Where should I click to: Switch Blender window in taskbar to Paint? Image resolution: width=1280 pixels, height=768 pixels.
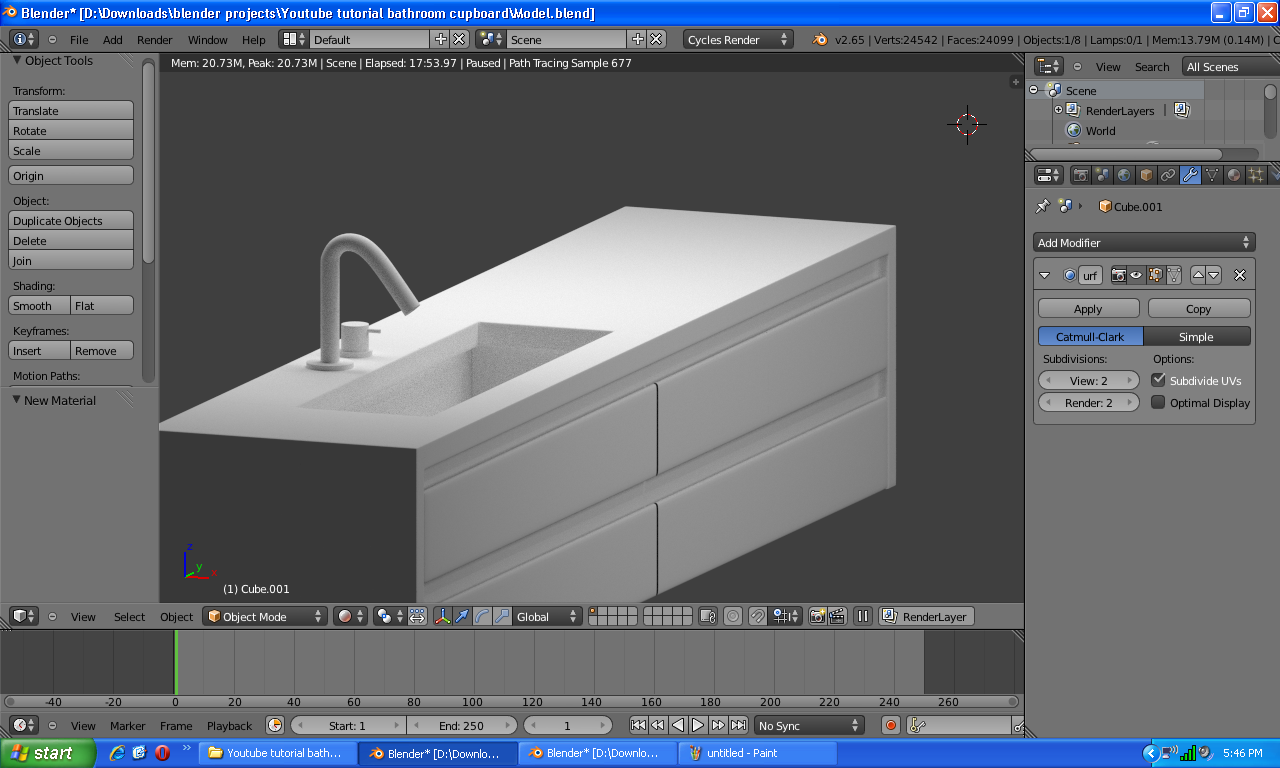pyautogui.click(x=757, y=753)
